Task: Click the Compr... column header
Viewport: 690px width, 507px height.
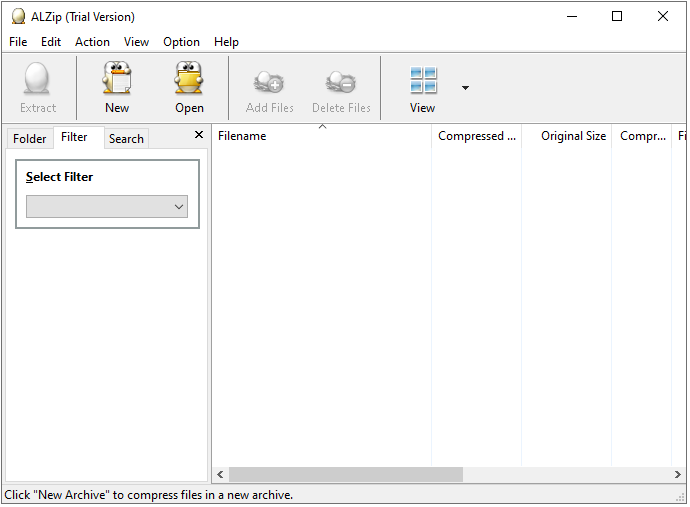Action: pos(642,136)
